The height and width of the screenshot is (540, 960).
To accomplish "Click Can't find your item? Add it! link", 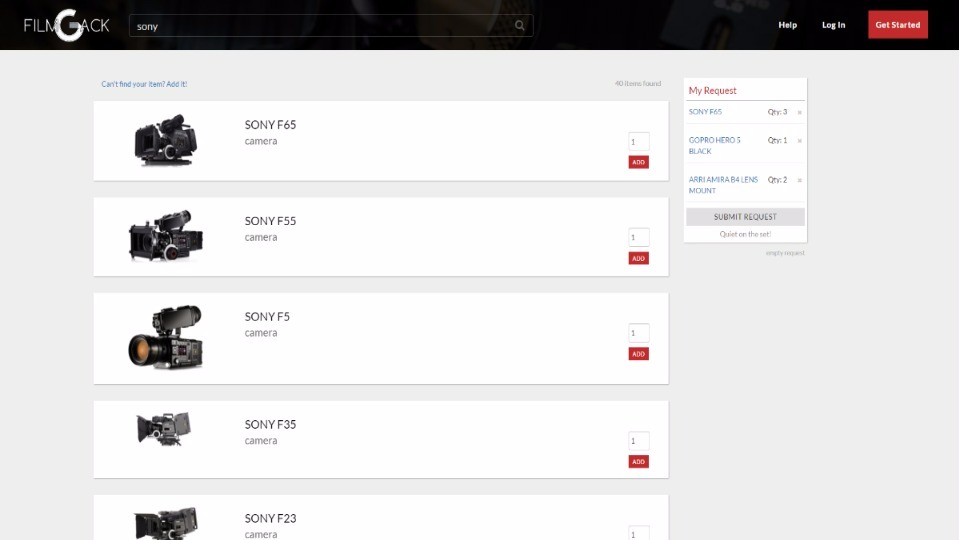I will pyautogui.click(x=144, y=84).
